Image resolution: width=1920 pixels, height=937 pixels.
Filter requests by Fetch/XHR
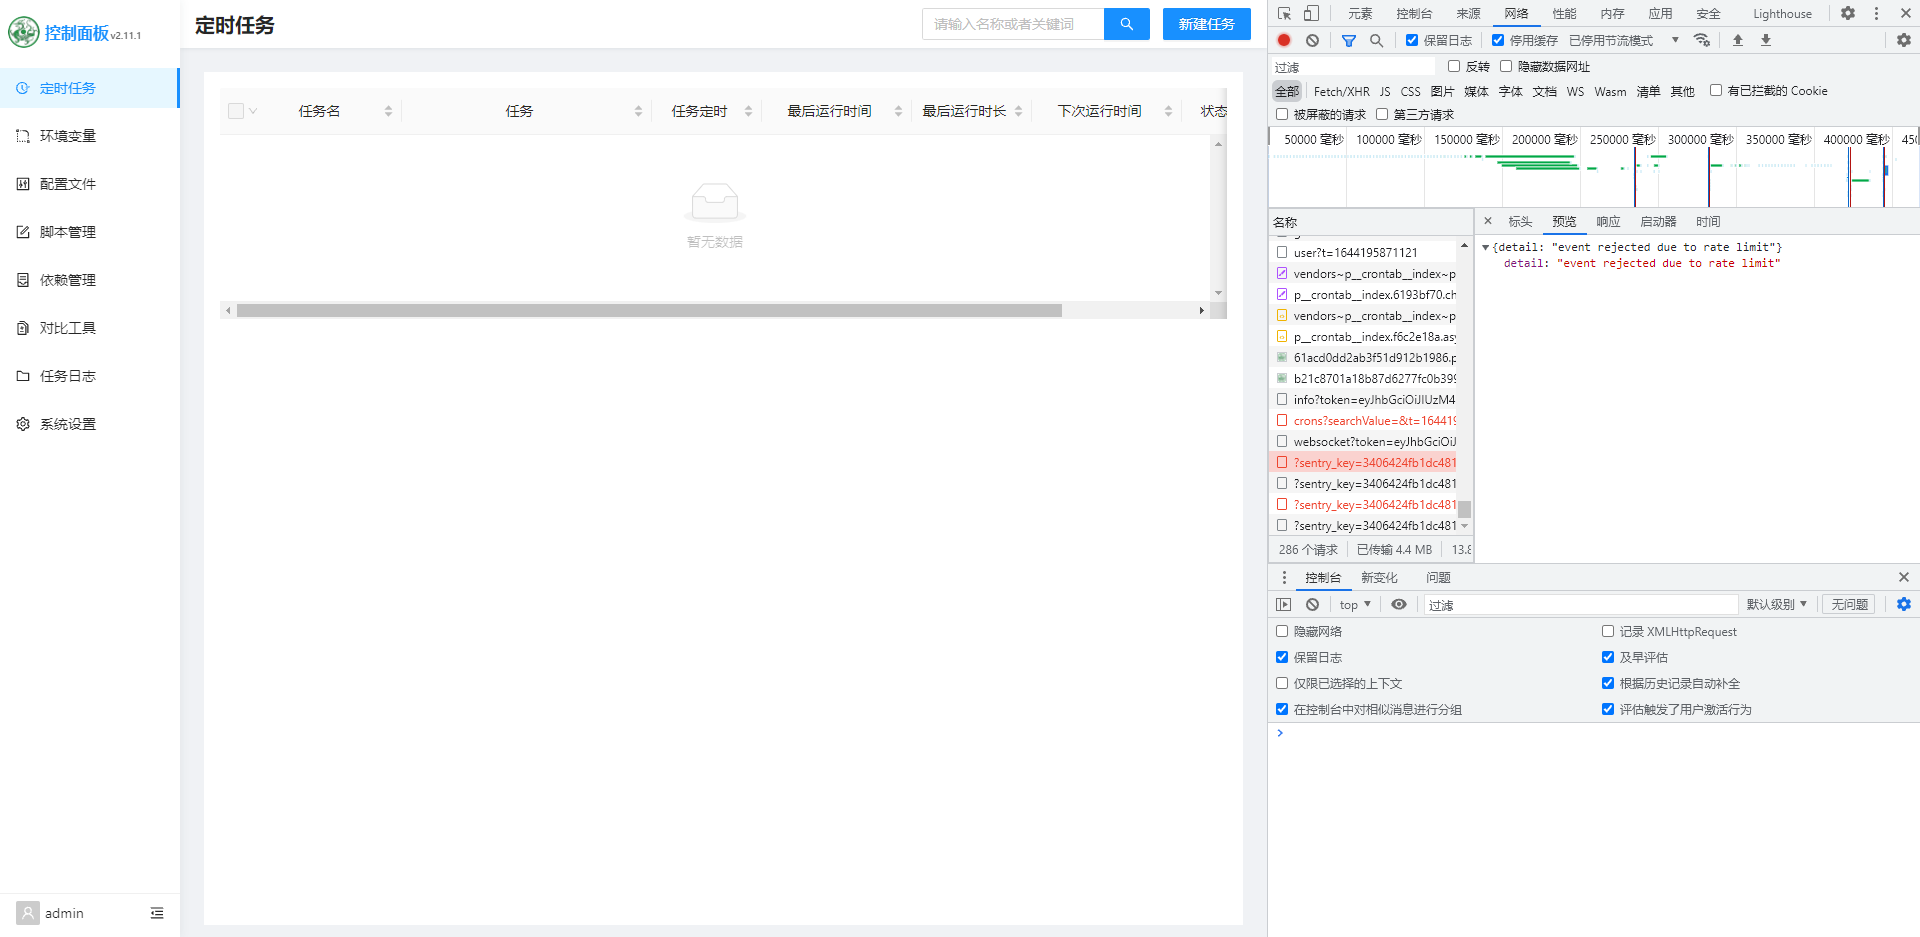pos(1341,91)
